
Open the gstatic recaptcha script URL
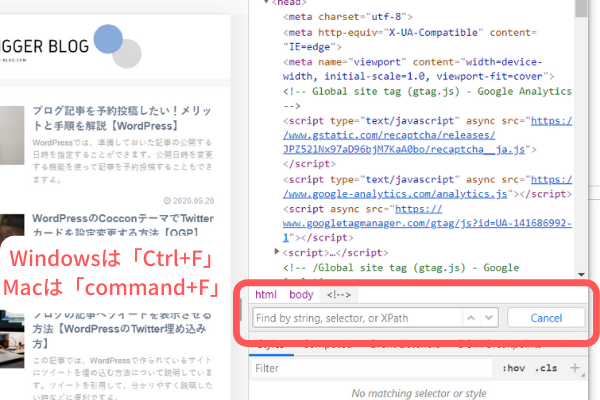tap(427, 135)
